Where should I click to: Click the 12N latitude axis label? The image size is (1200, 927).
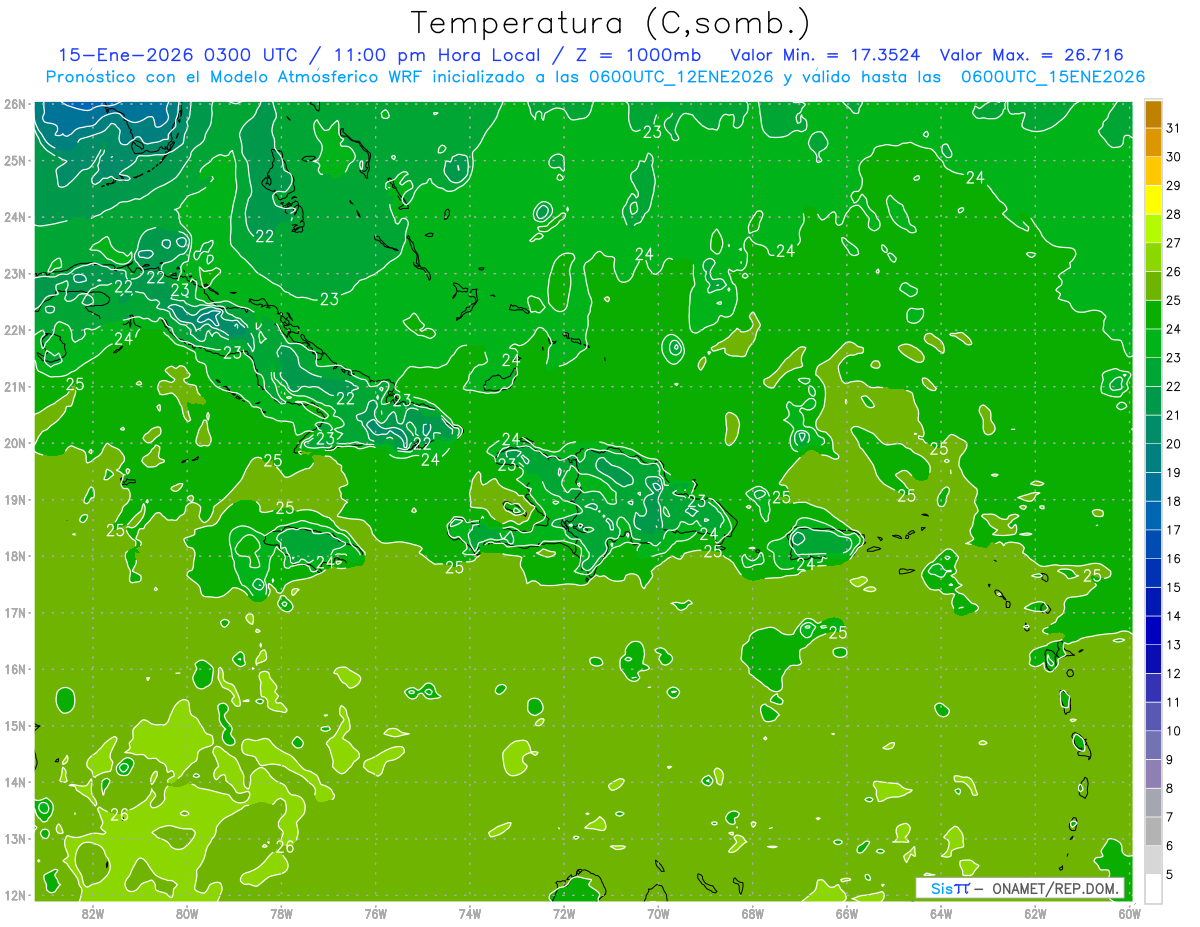tap(14, 895)
